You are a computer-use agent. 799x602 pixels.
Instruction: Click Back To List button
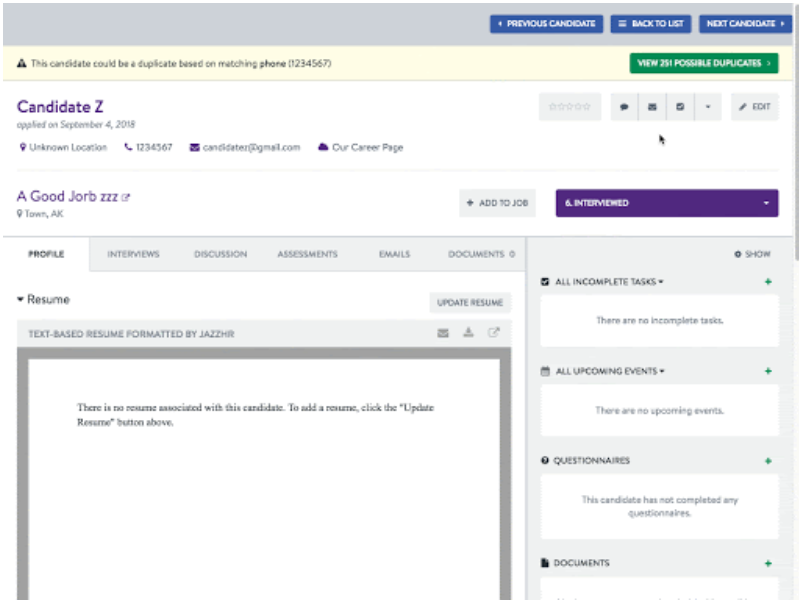[651, 23]
